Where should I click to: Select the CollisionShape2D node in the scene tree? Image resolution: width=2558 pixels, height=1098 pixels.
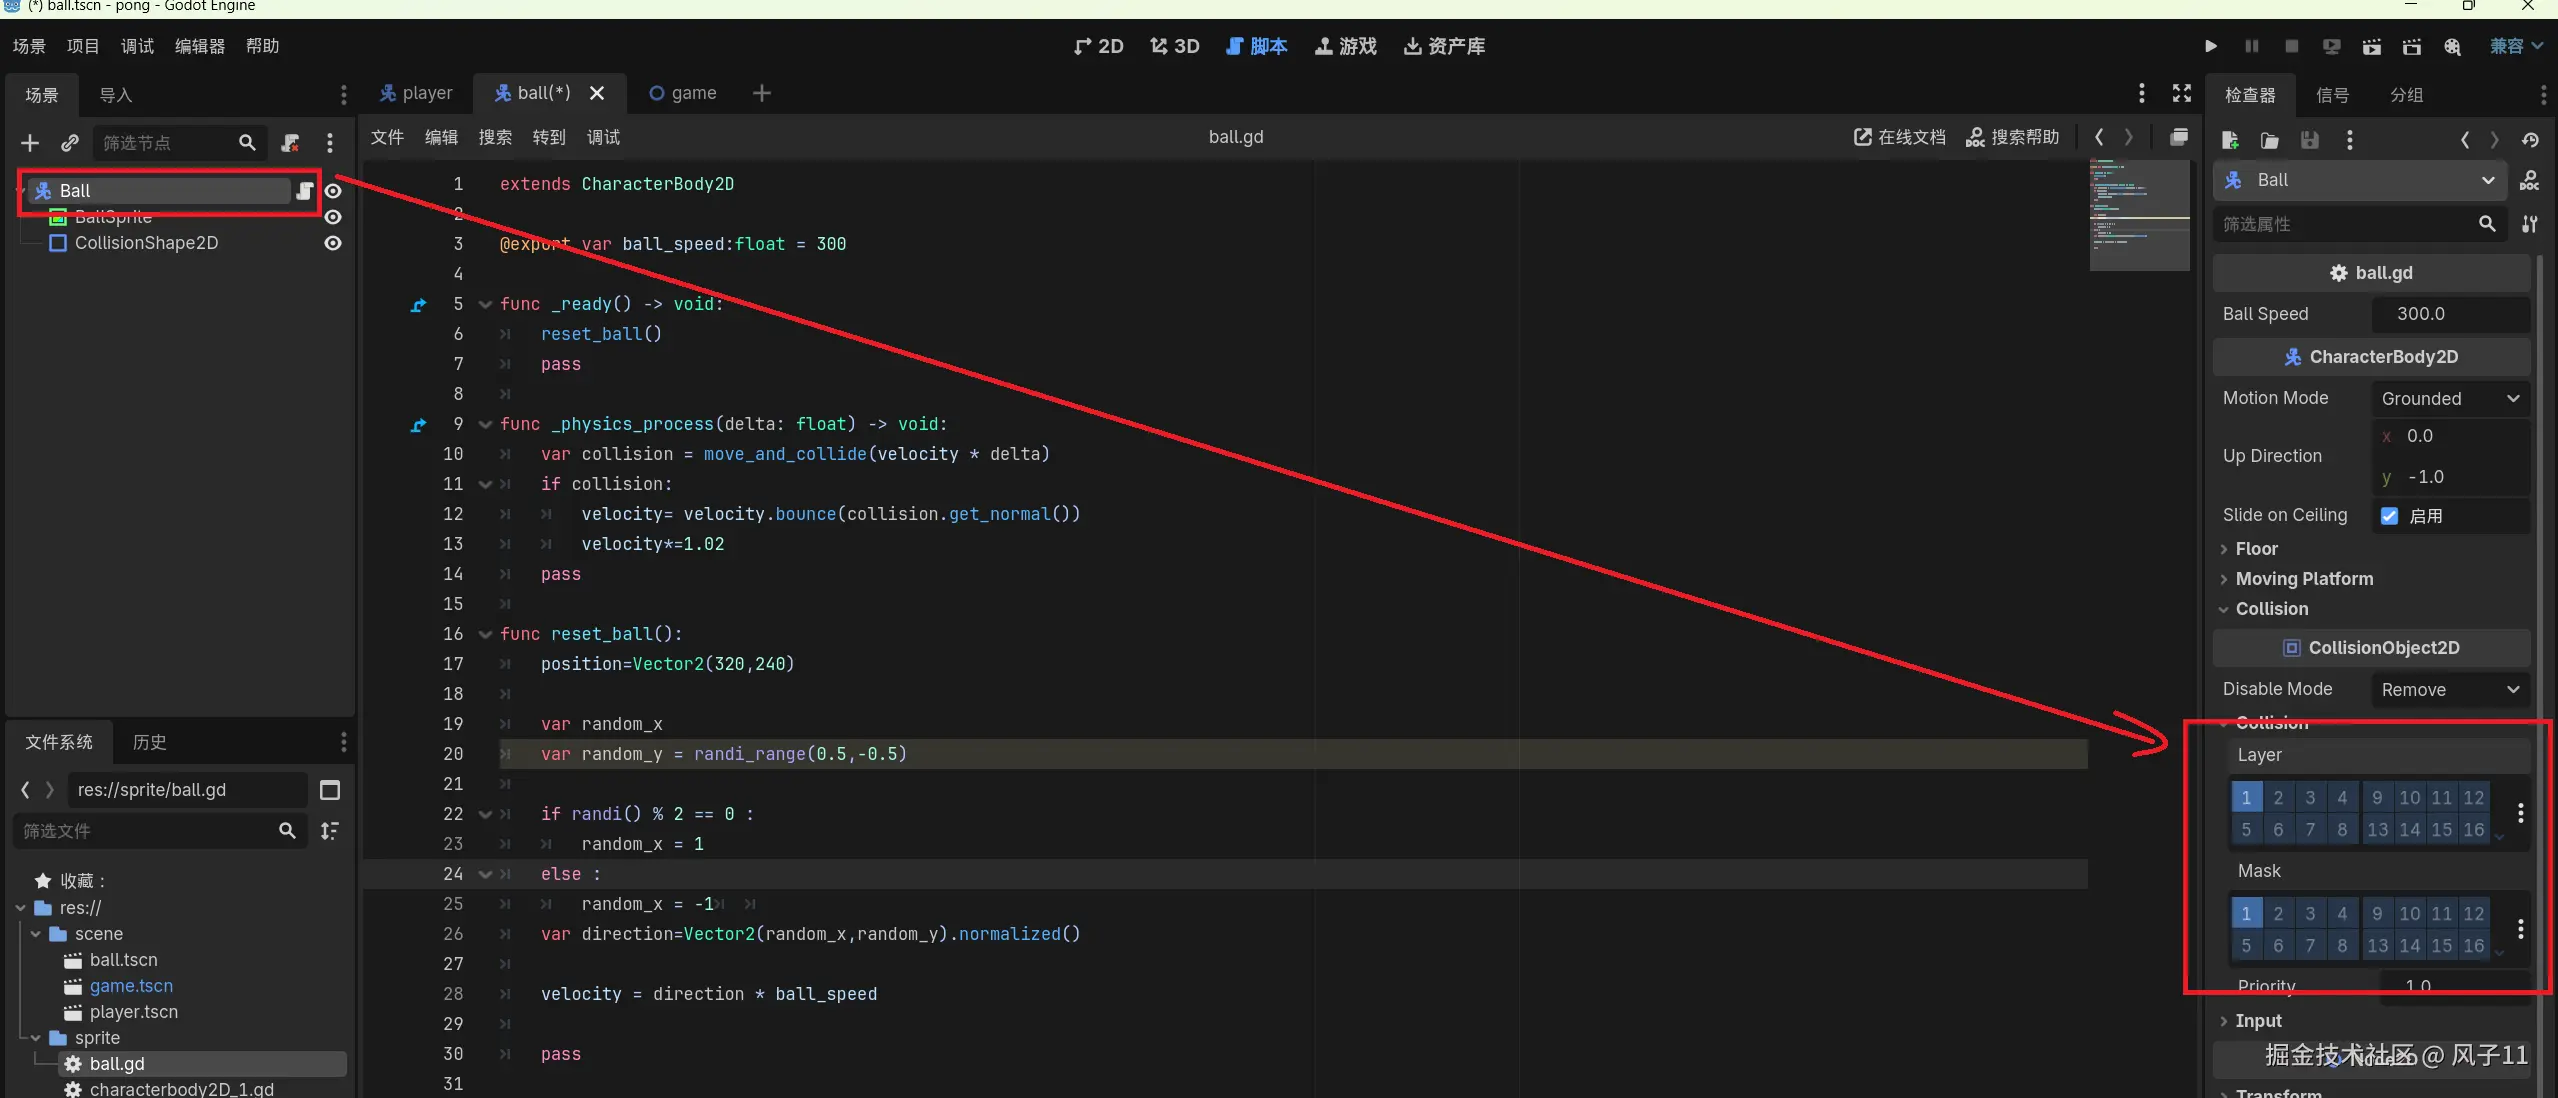point(146,243)
